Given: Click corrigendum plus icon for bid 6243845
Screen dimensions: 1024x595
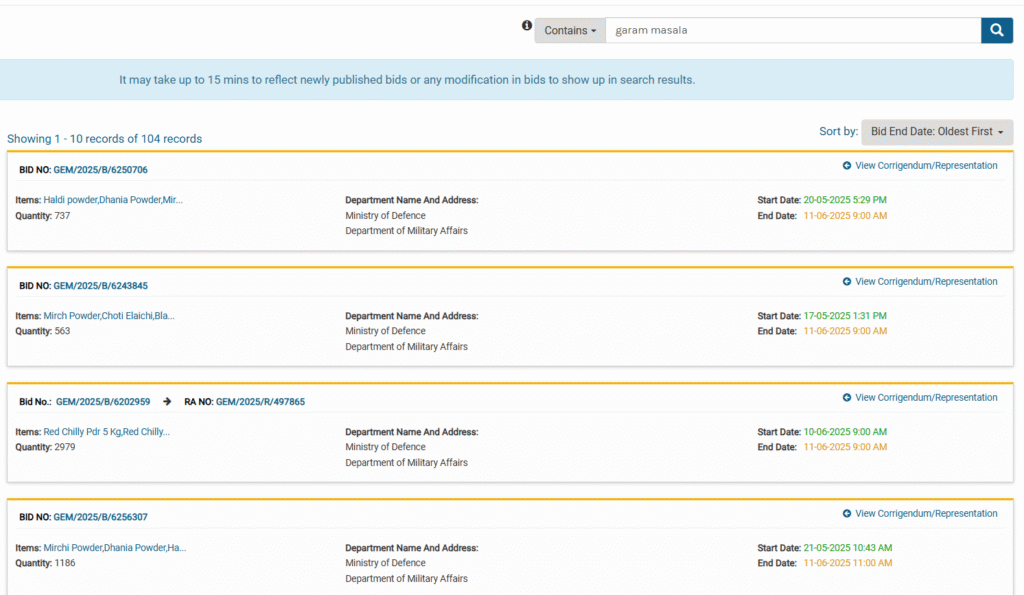Looking at the screenshot, I should pyautogui.click(x=846, y=281).
